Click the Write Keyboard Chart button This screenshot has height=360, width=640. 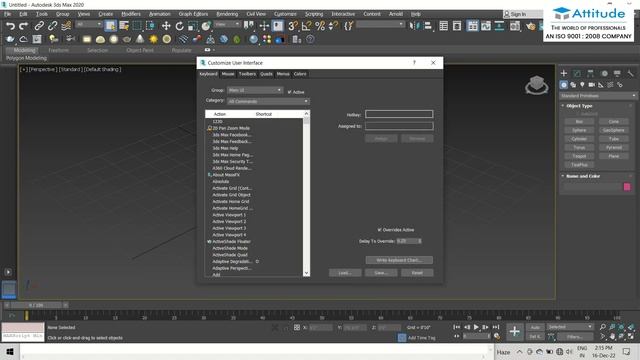399,260
